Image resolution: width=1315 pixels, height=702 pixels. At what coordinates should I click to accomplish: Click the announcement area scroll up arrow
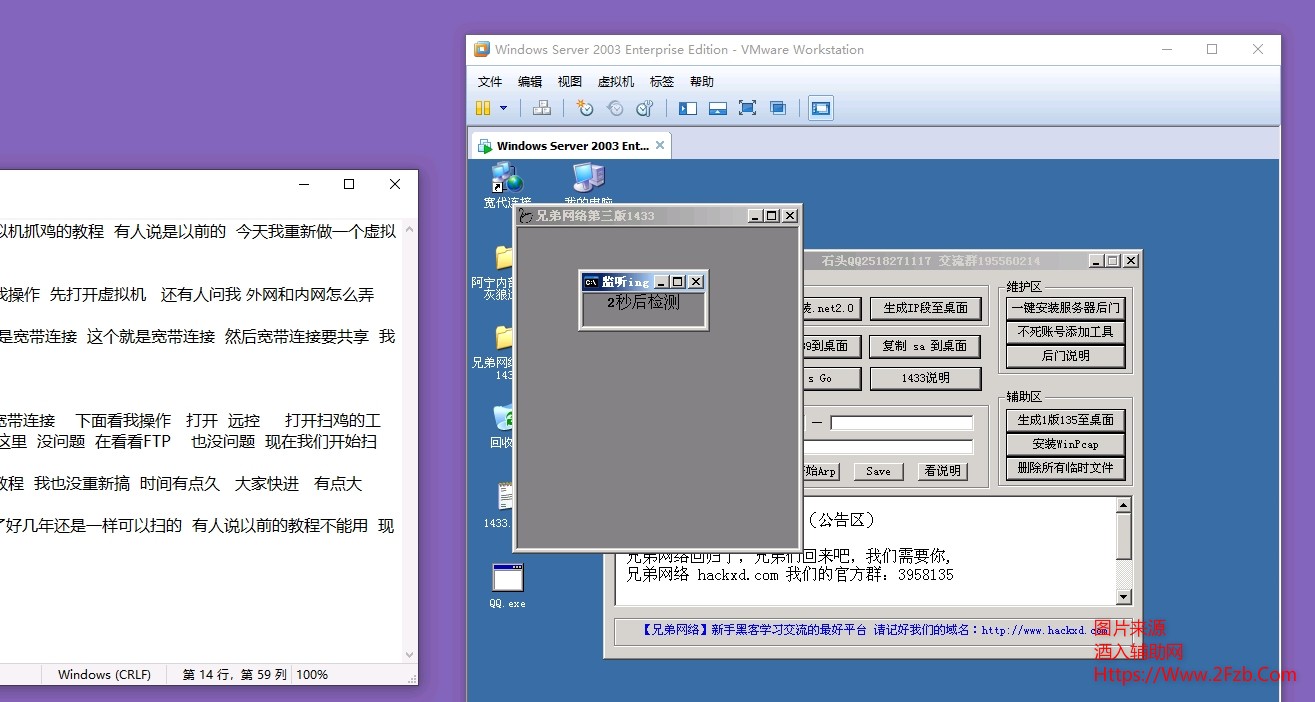tap(1124, 506)
